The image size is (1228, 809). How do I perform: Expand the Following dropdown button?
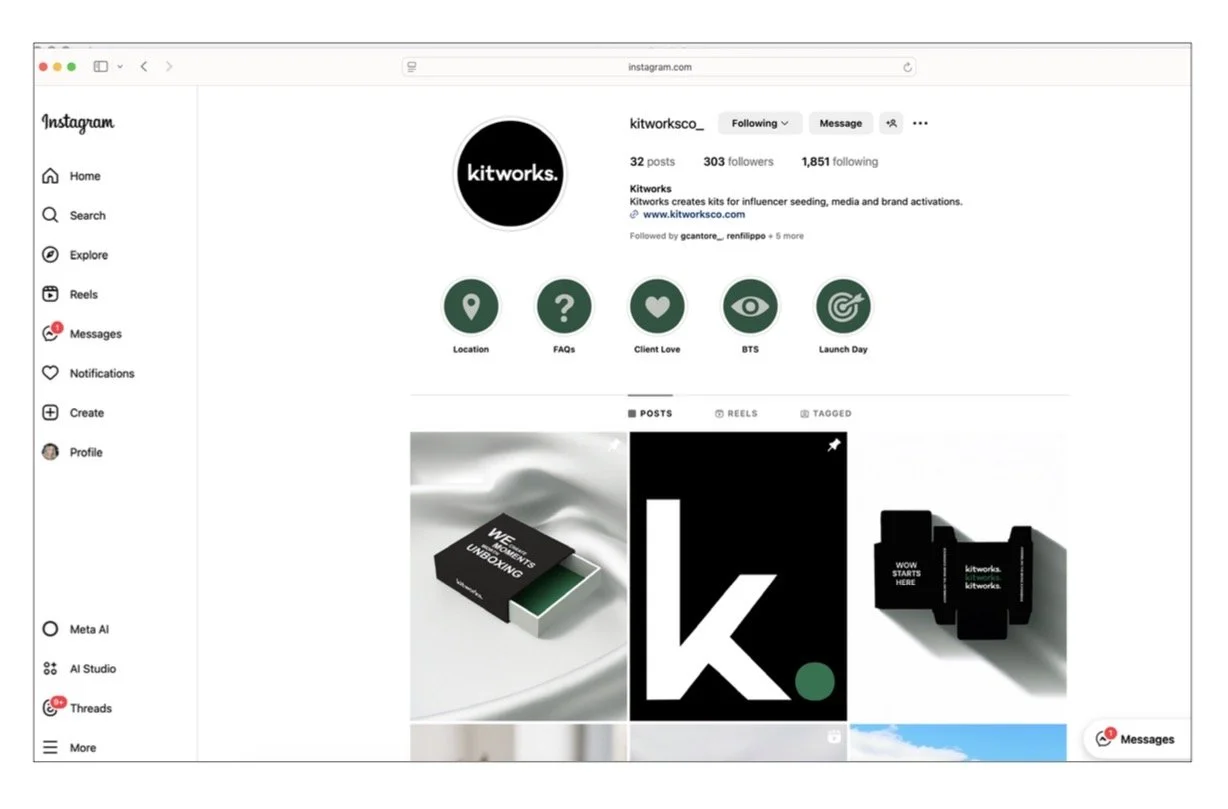click(760, 123)
